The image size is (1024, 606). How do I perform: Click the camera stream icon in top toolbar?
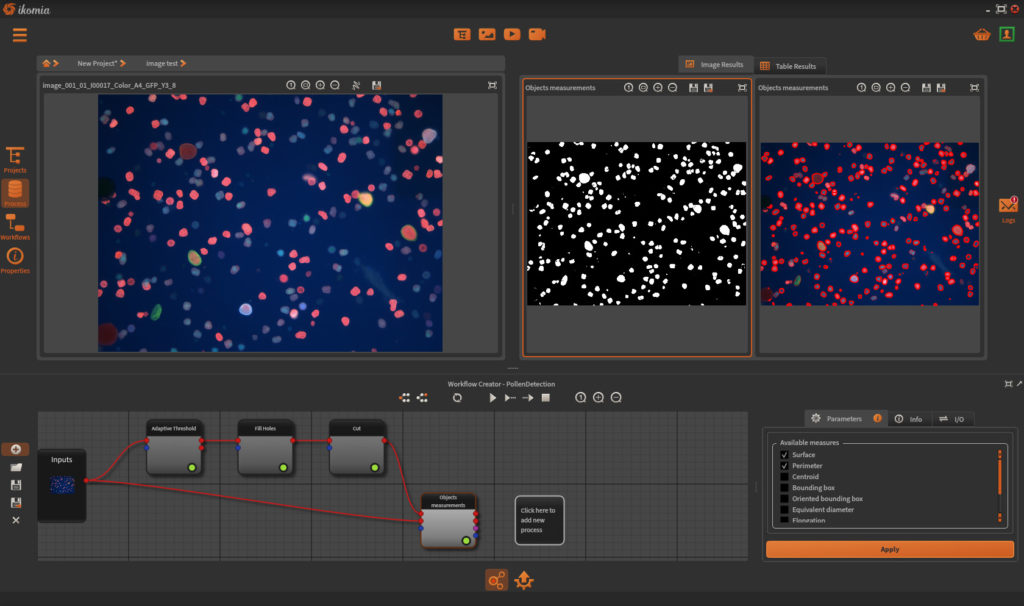tap(537, 34)
